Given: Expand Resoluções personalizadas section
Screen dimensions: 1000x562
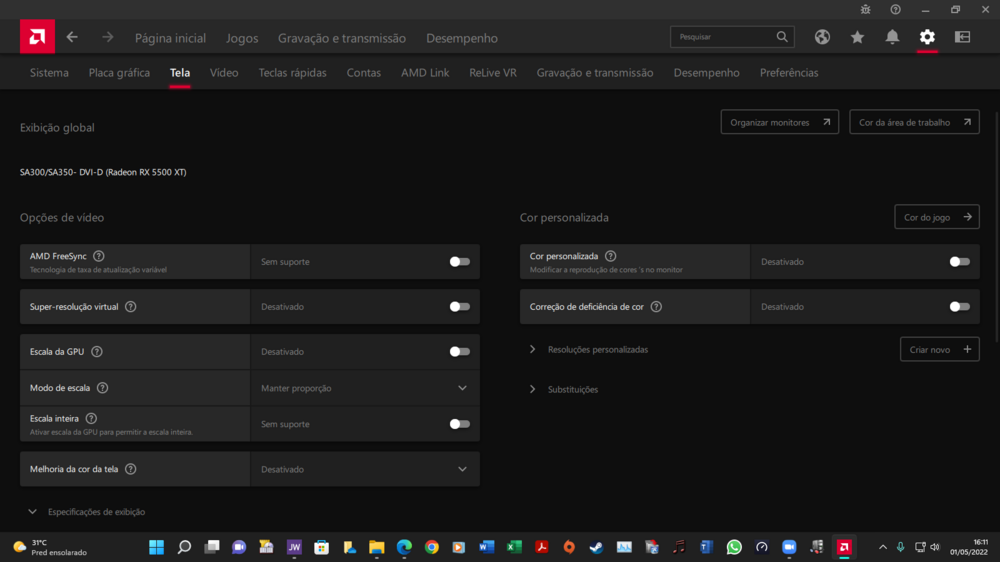Looking at the screenshot, I should coord(533,350).
